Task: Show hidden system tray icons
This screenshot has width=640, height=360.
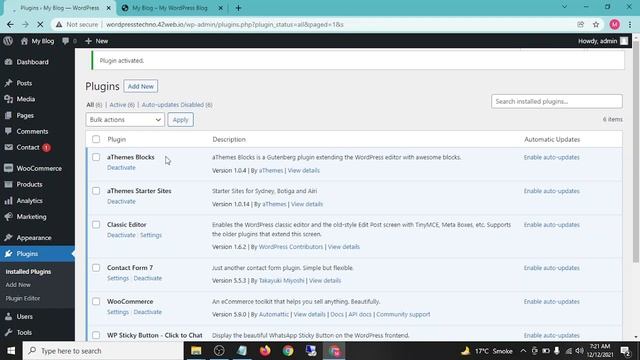Action: 523,351
